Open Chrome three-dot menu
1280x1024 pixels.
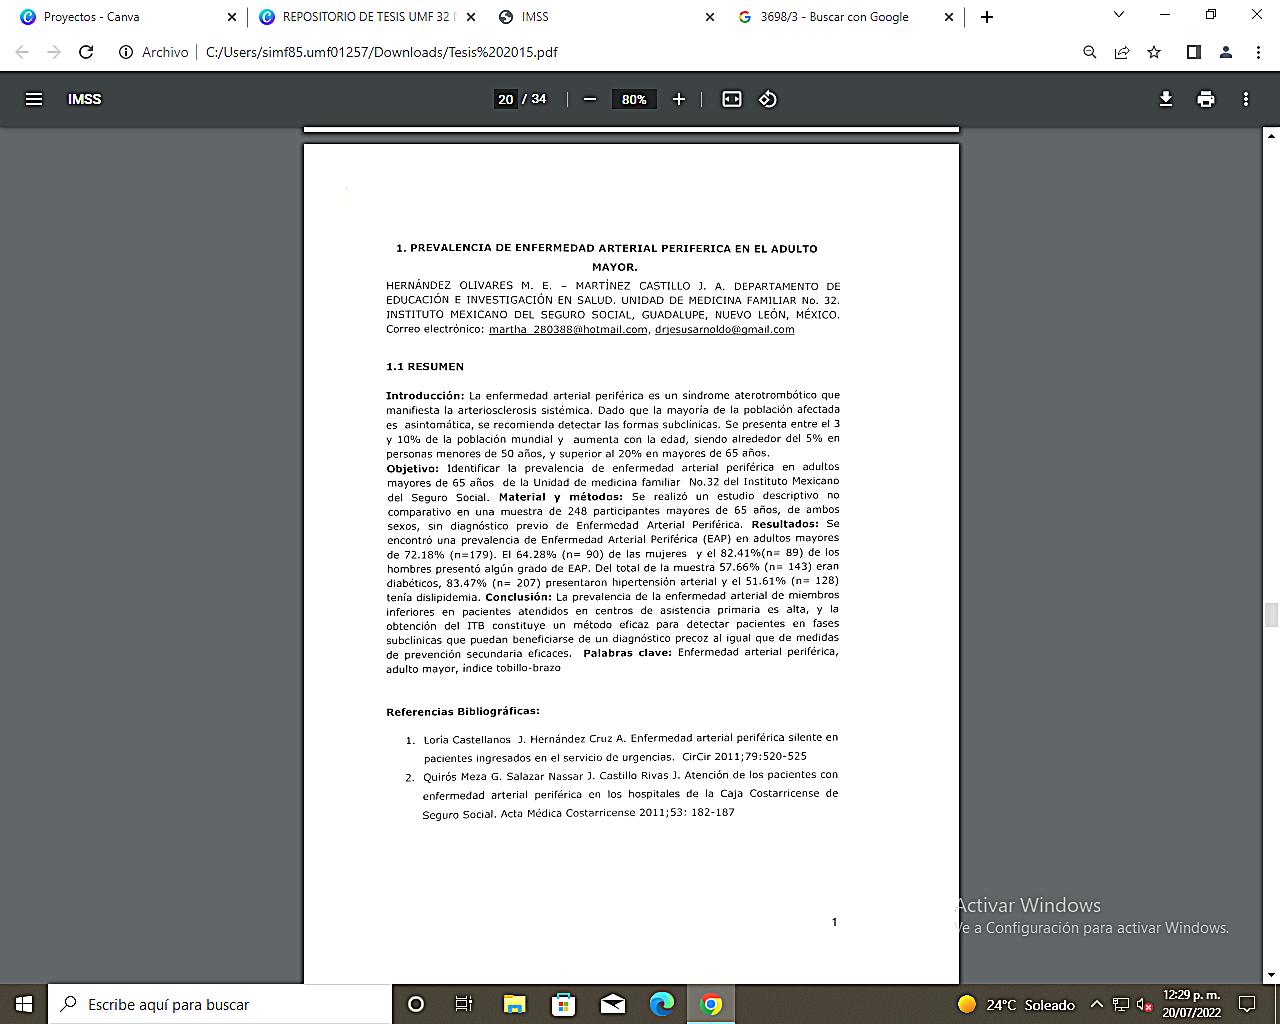(1258, 52)
